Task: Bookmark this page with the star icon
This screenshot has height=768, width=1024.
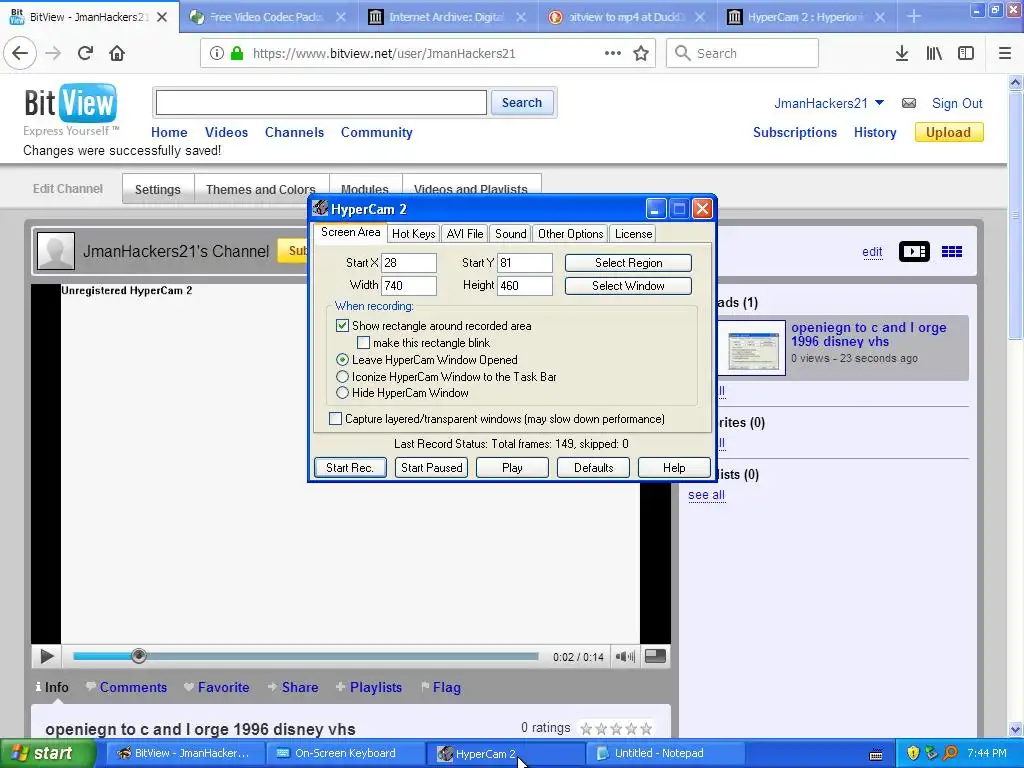Action: pos(641,53)
